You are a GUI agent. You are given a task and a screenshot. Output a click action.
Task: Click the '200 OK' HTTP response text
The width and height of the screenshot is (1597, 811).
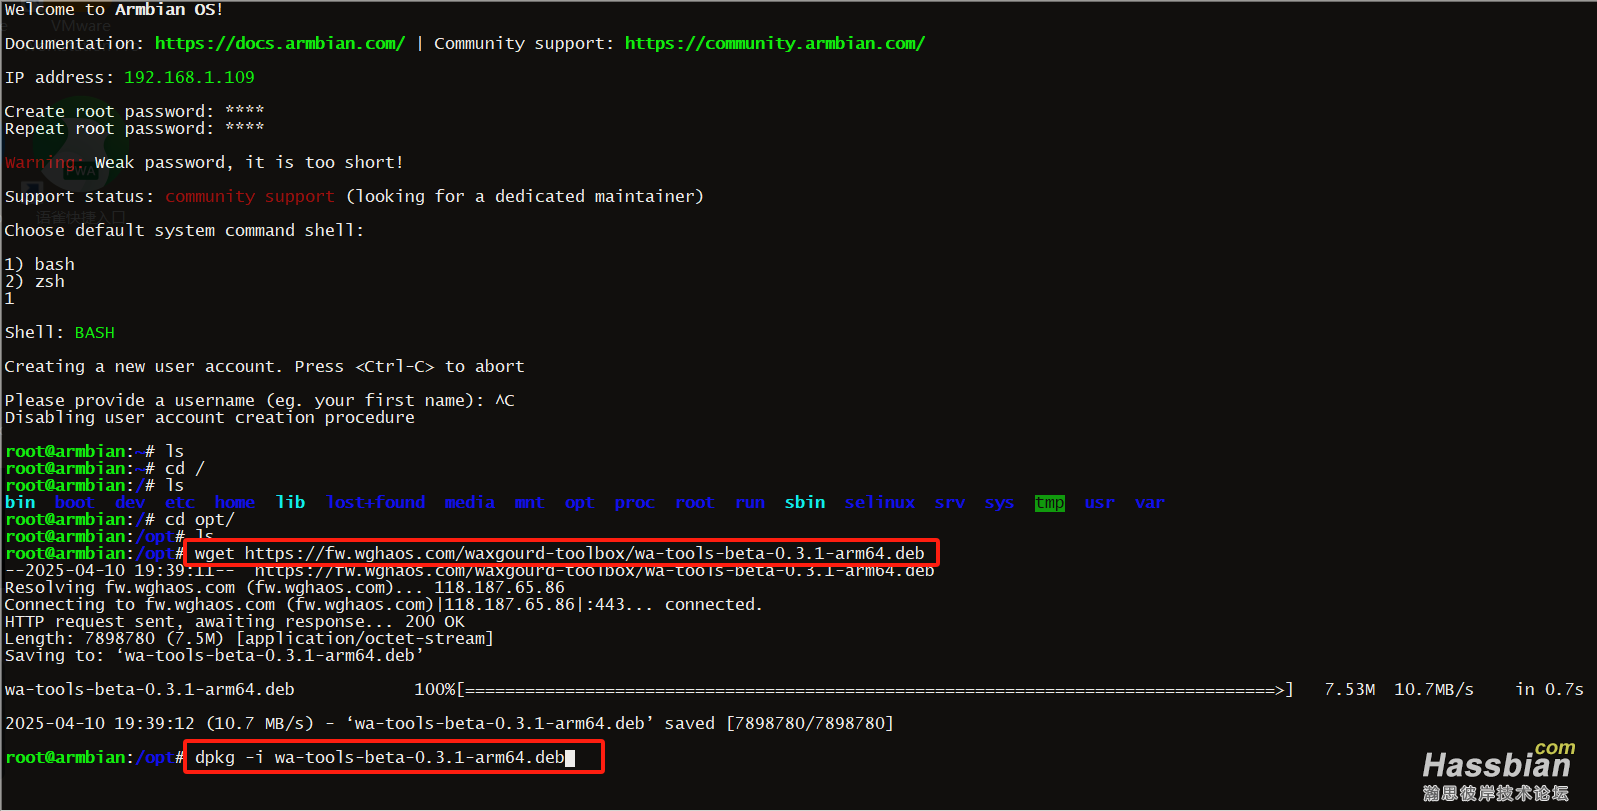pos(435,621)
